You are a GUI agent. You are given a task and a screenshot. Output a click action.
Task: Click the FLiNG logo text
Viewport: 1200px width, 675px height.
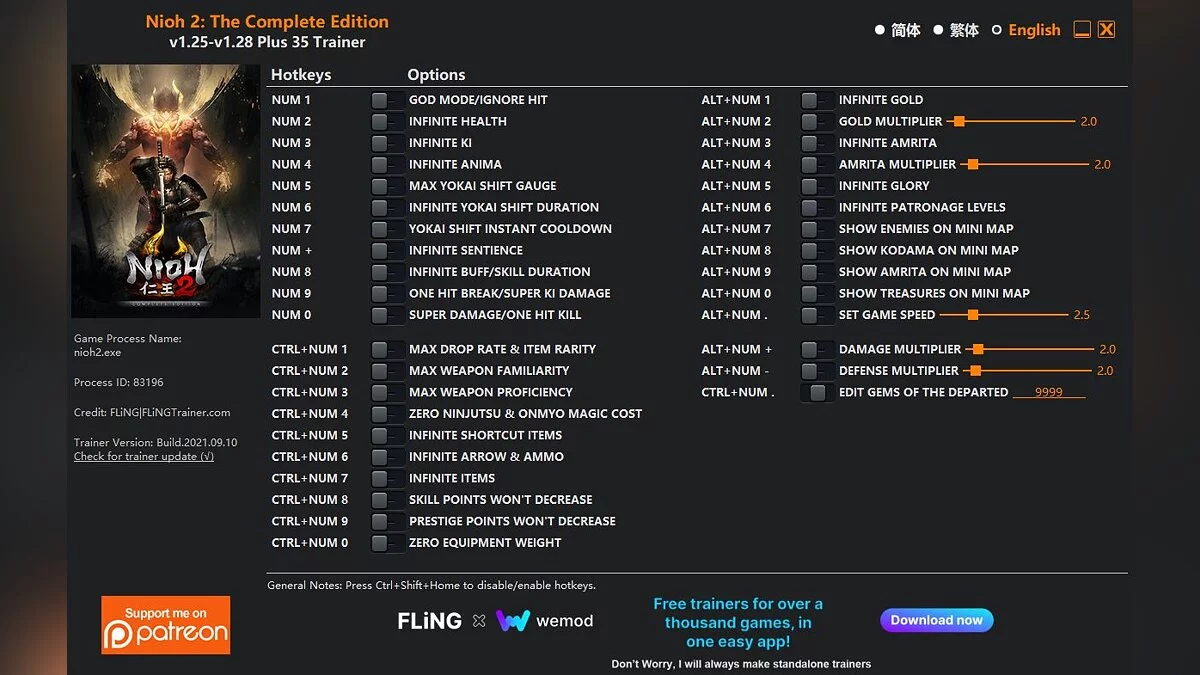tap(430, 621)
